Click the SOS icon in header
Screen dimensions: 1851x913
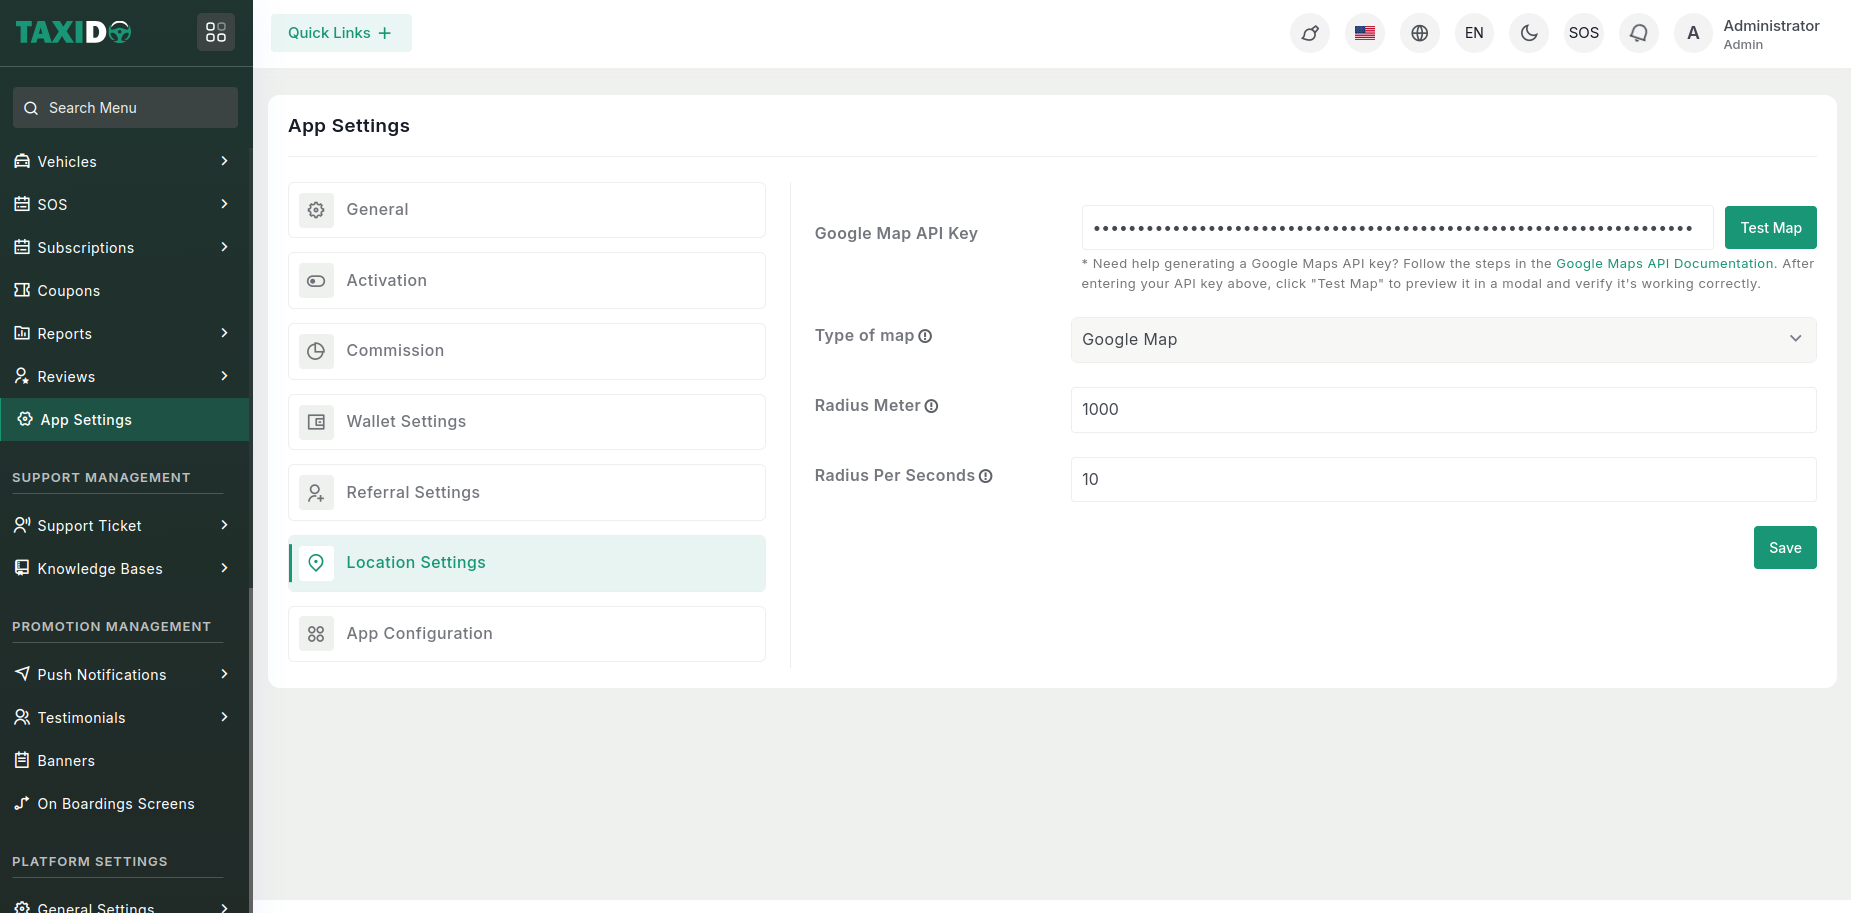(1583, 33)
